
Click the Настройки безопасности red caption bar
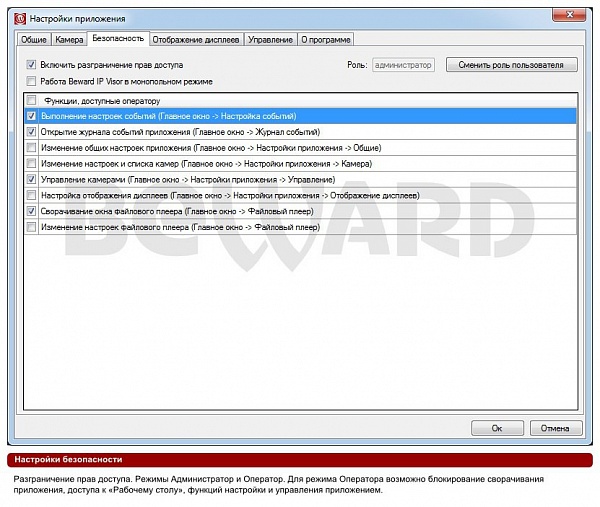coord(300,460)
